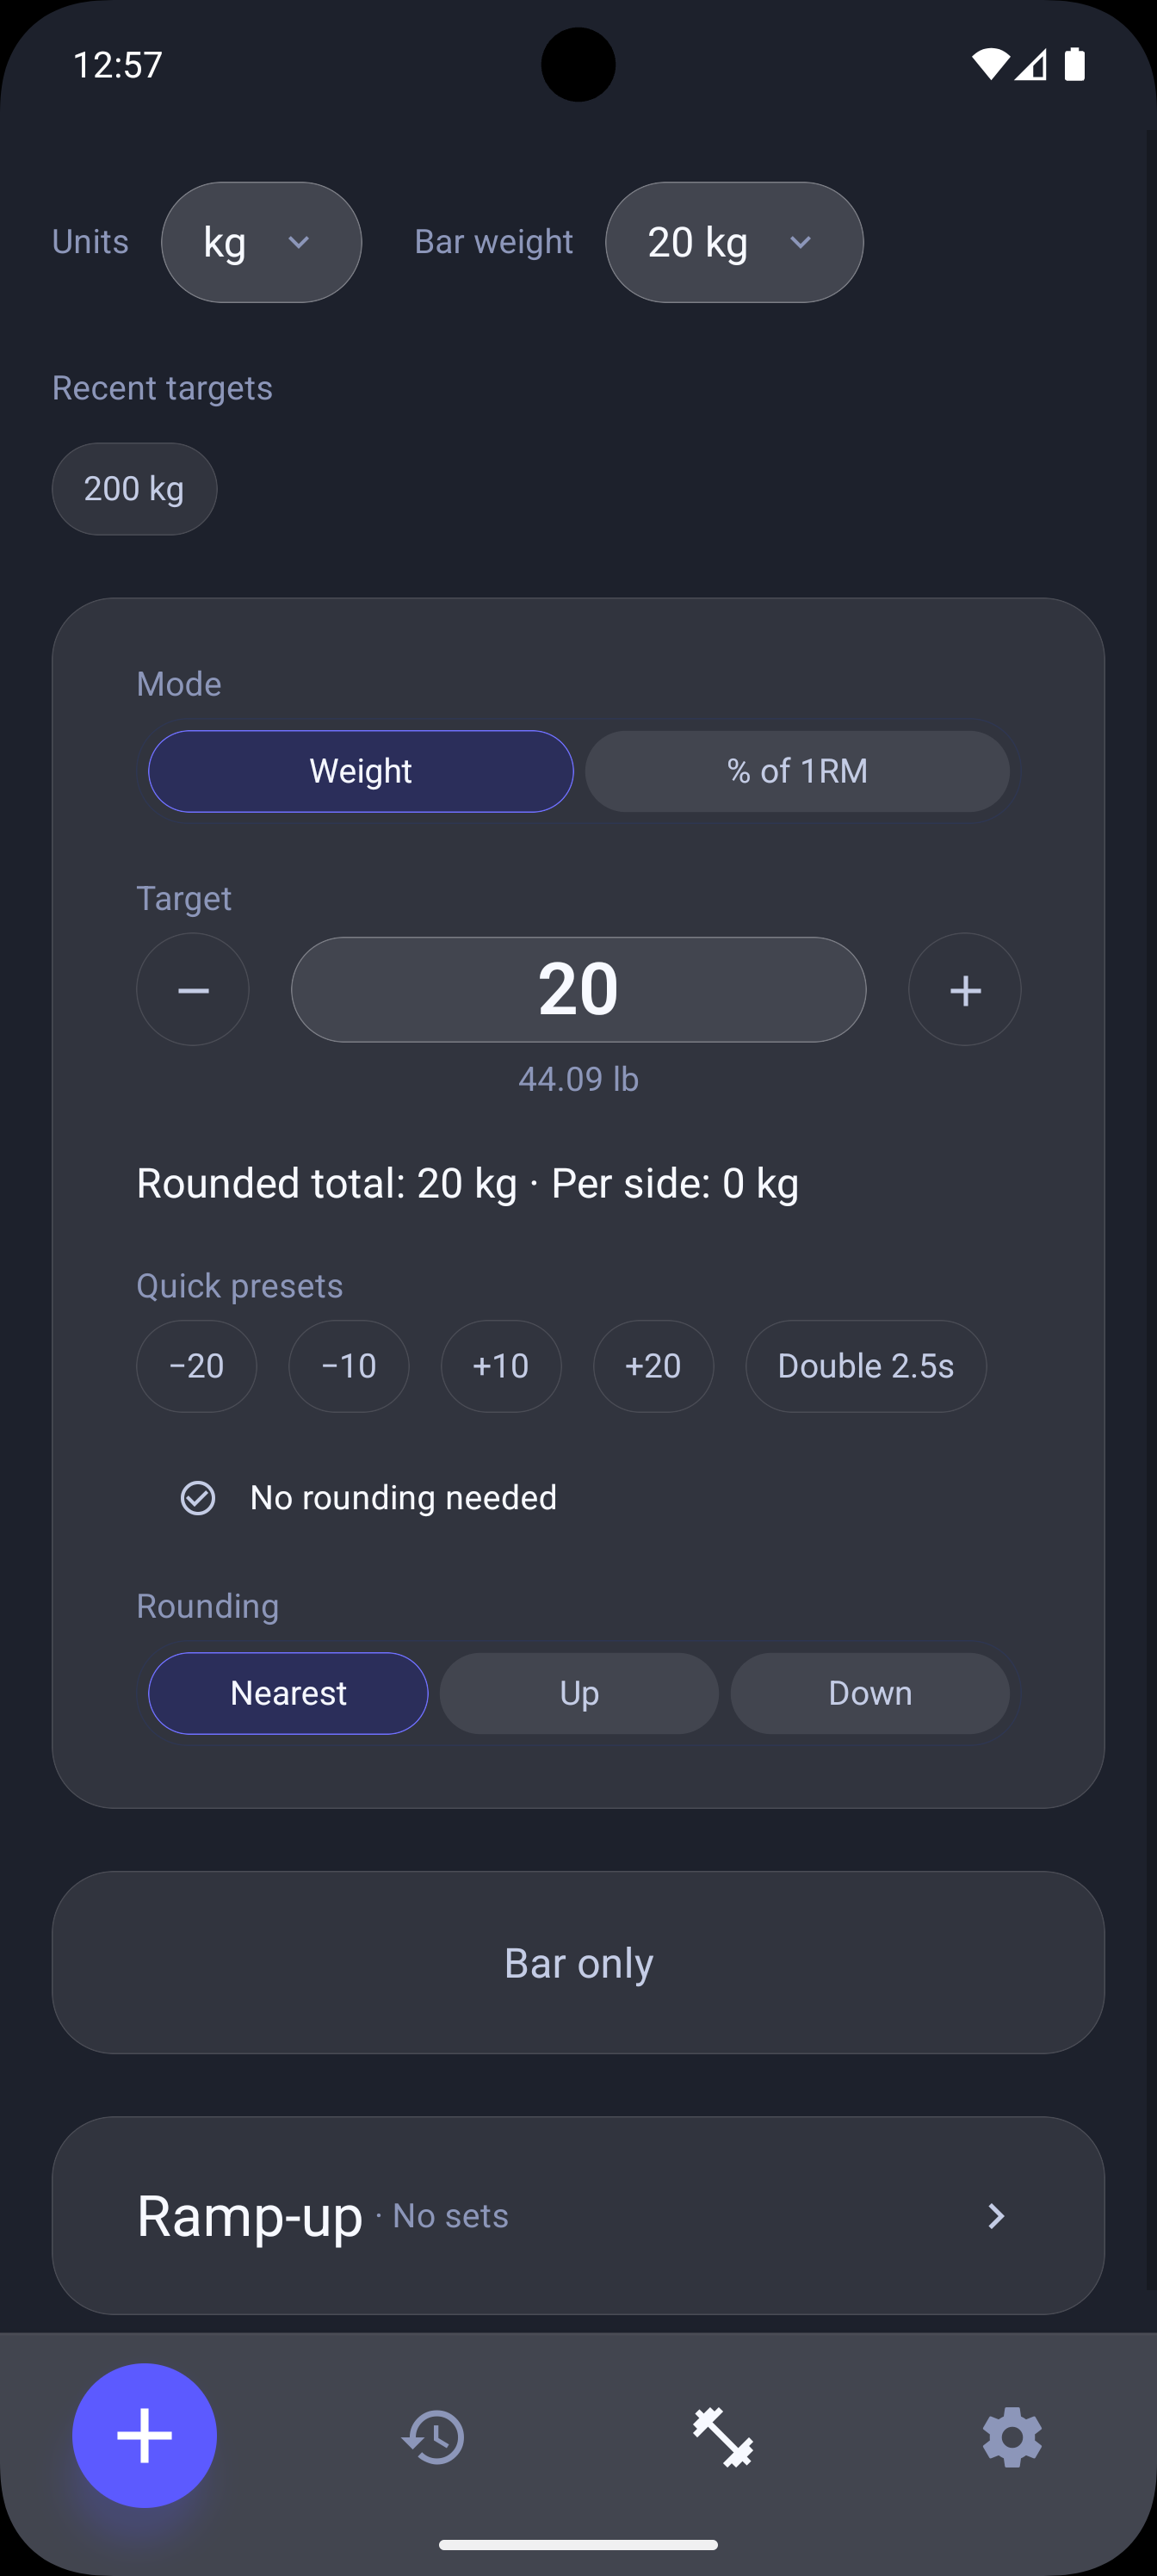The height and width of the screenshot is (2576, 1157).
Task: Open settings via the gear icon
Action: click(x=1012, y=2437)
